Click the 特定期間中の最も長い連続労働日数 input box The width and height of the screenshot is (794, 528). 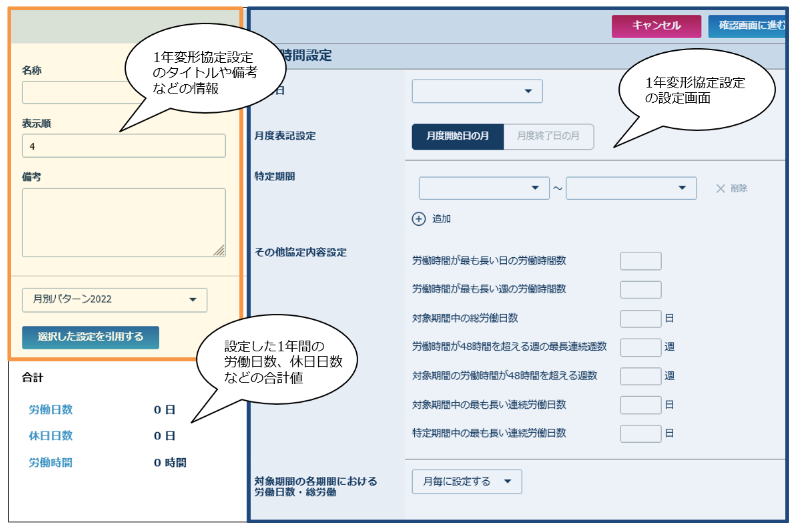coord(640,434)
